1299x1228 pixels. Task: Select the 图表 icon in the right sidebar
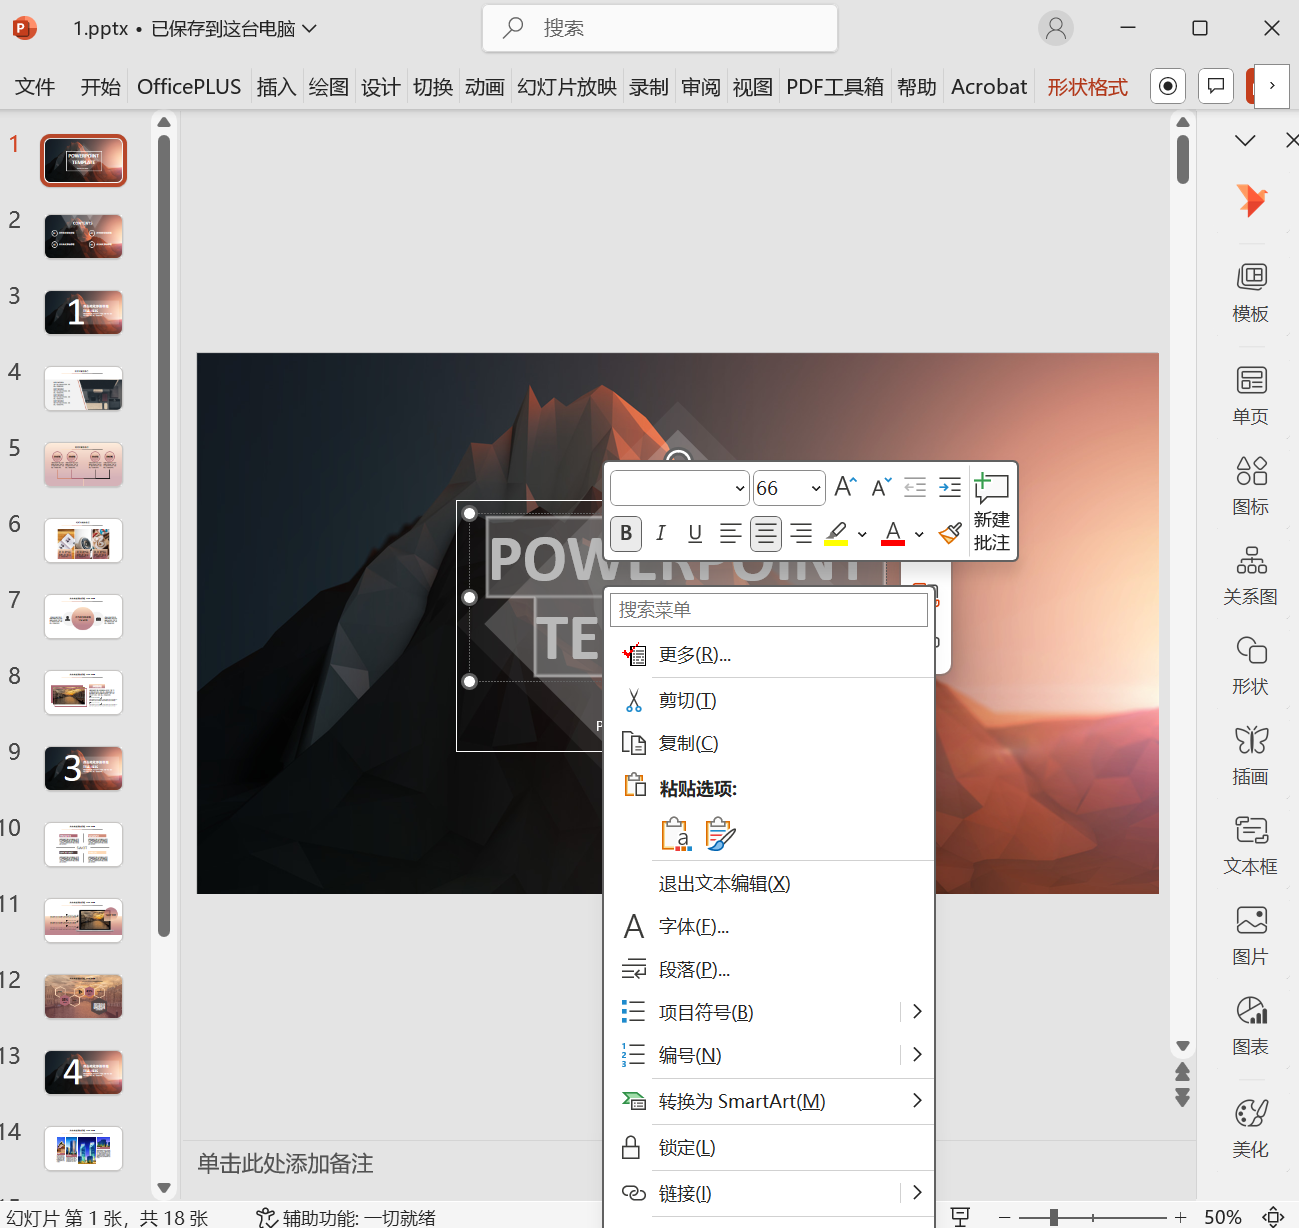point(1250,1023)
